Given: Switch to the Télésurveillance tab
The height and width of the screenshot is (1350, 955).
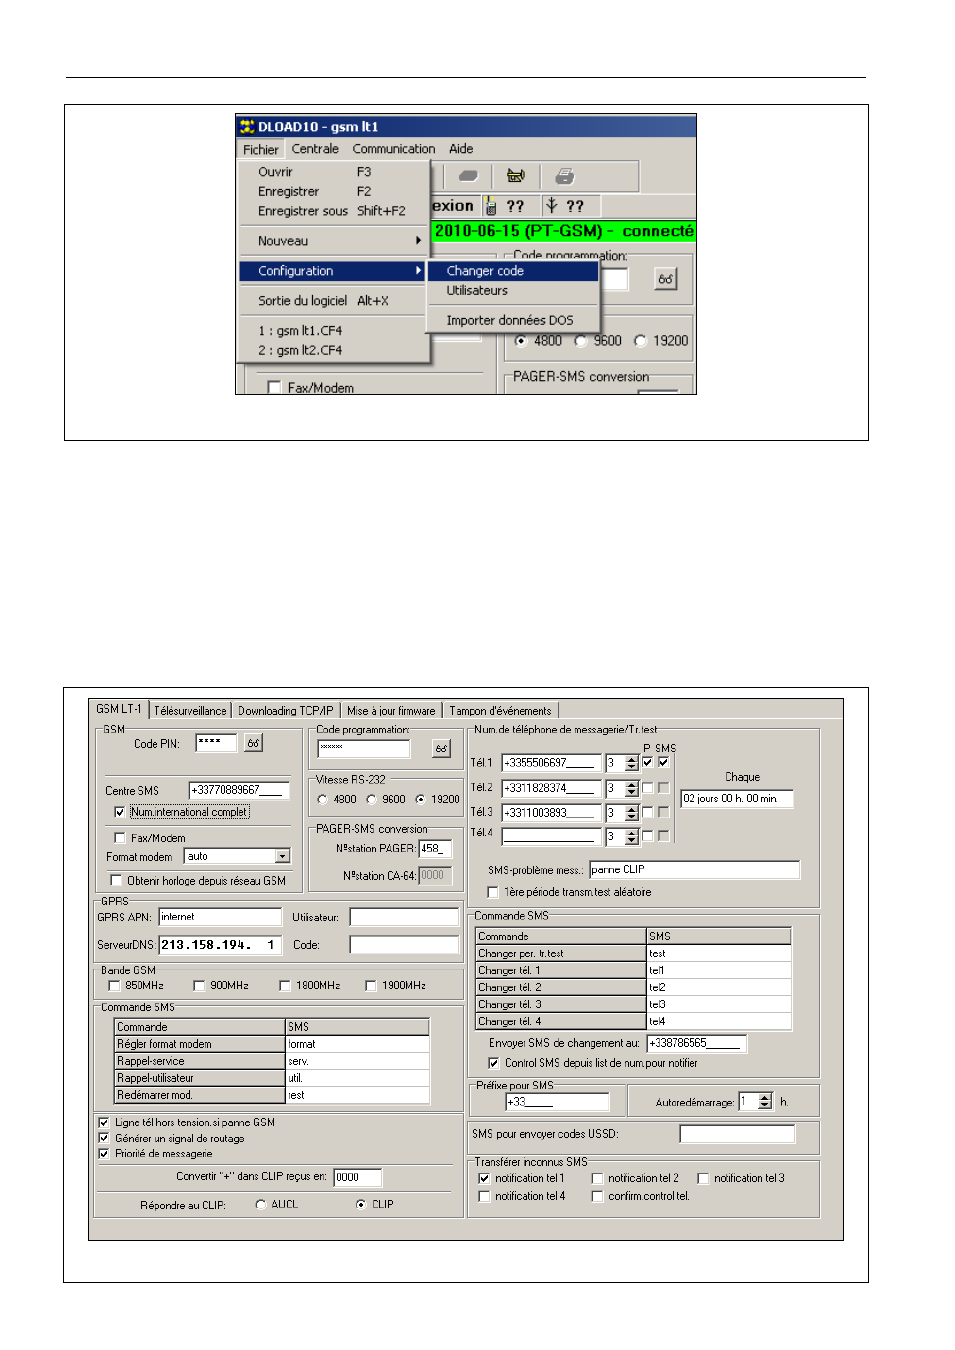Looking at the screenshot, I should click(x=190, y=711).
